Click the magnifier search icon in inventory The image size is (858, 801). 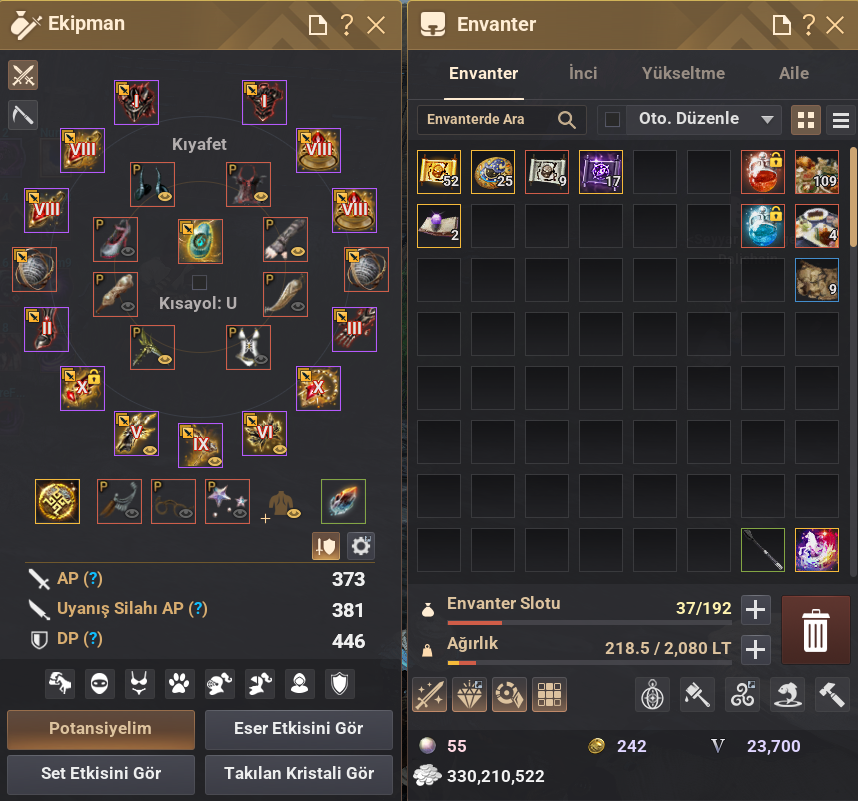click(566, 119)
